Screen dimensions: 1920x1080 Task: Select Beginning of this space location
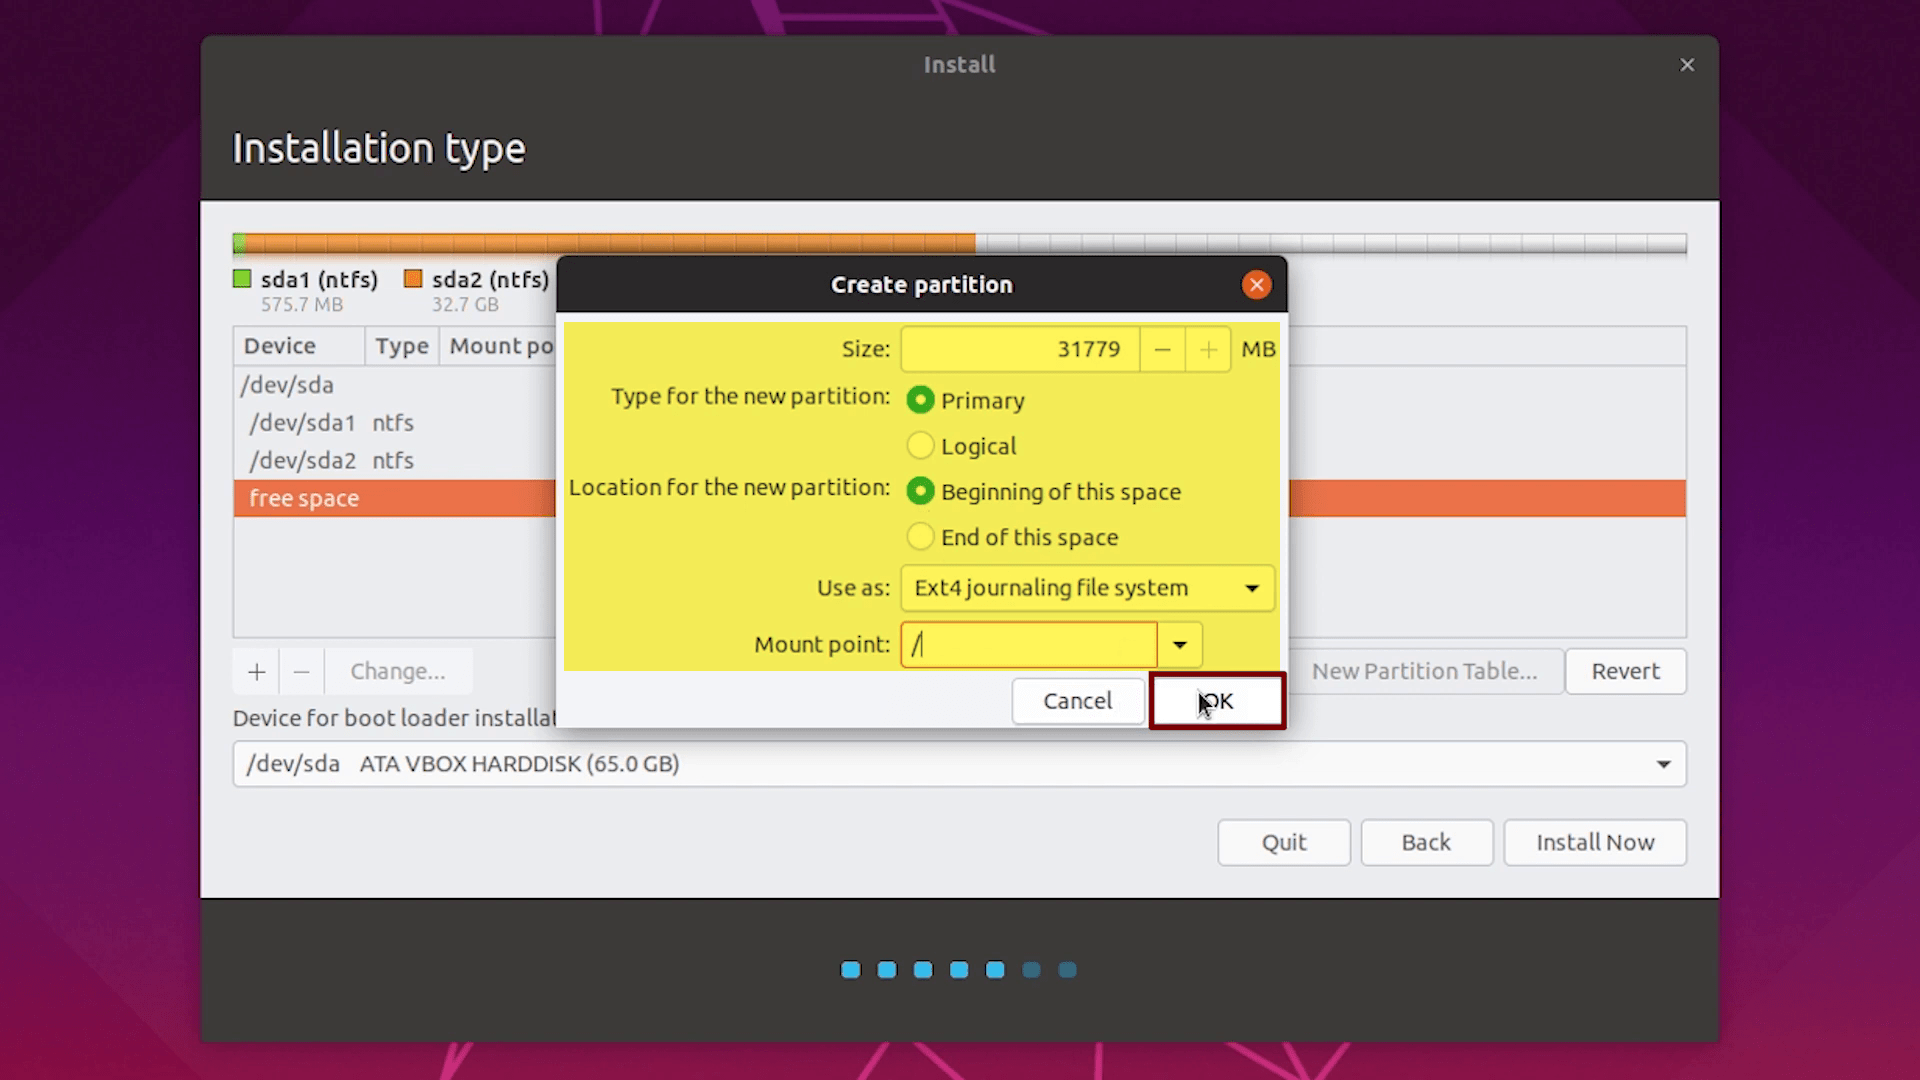(x=920, y=491)
